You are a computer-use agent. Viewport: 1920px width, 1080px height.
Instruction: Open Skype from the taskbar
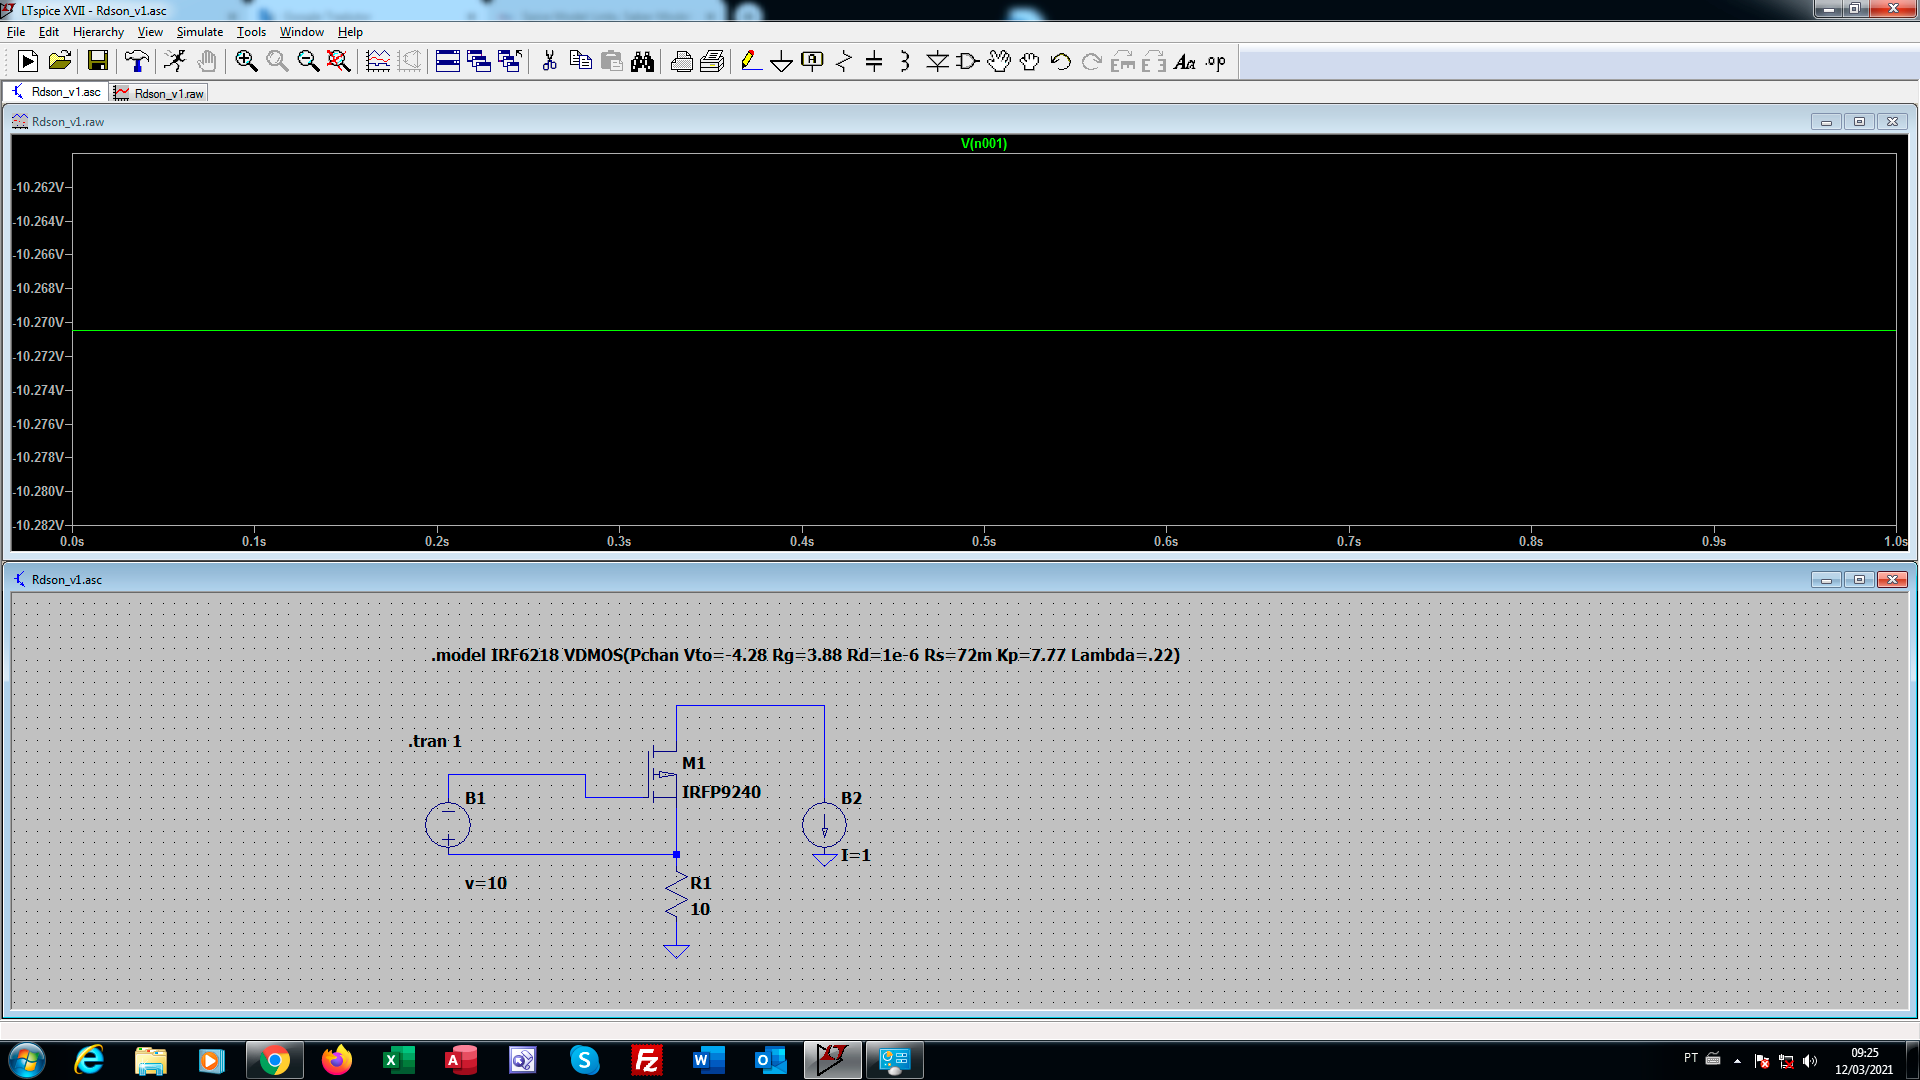(584, 1060)
